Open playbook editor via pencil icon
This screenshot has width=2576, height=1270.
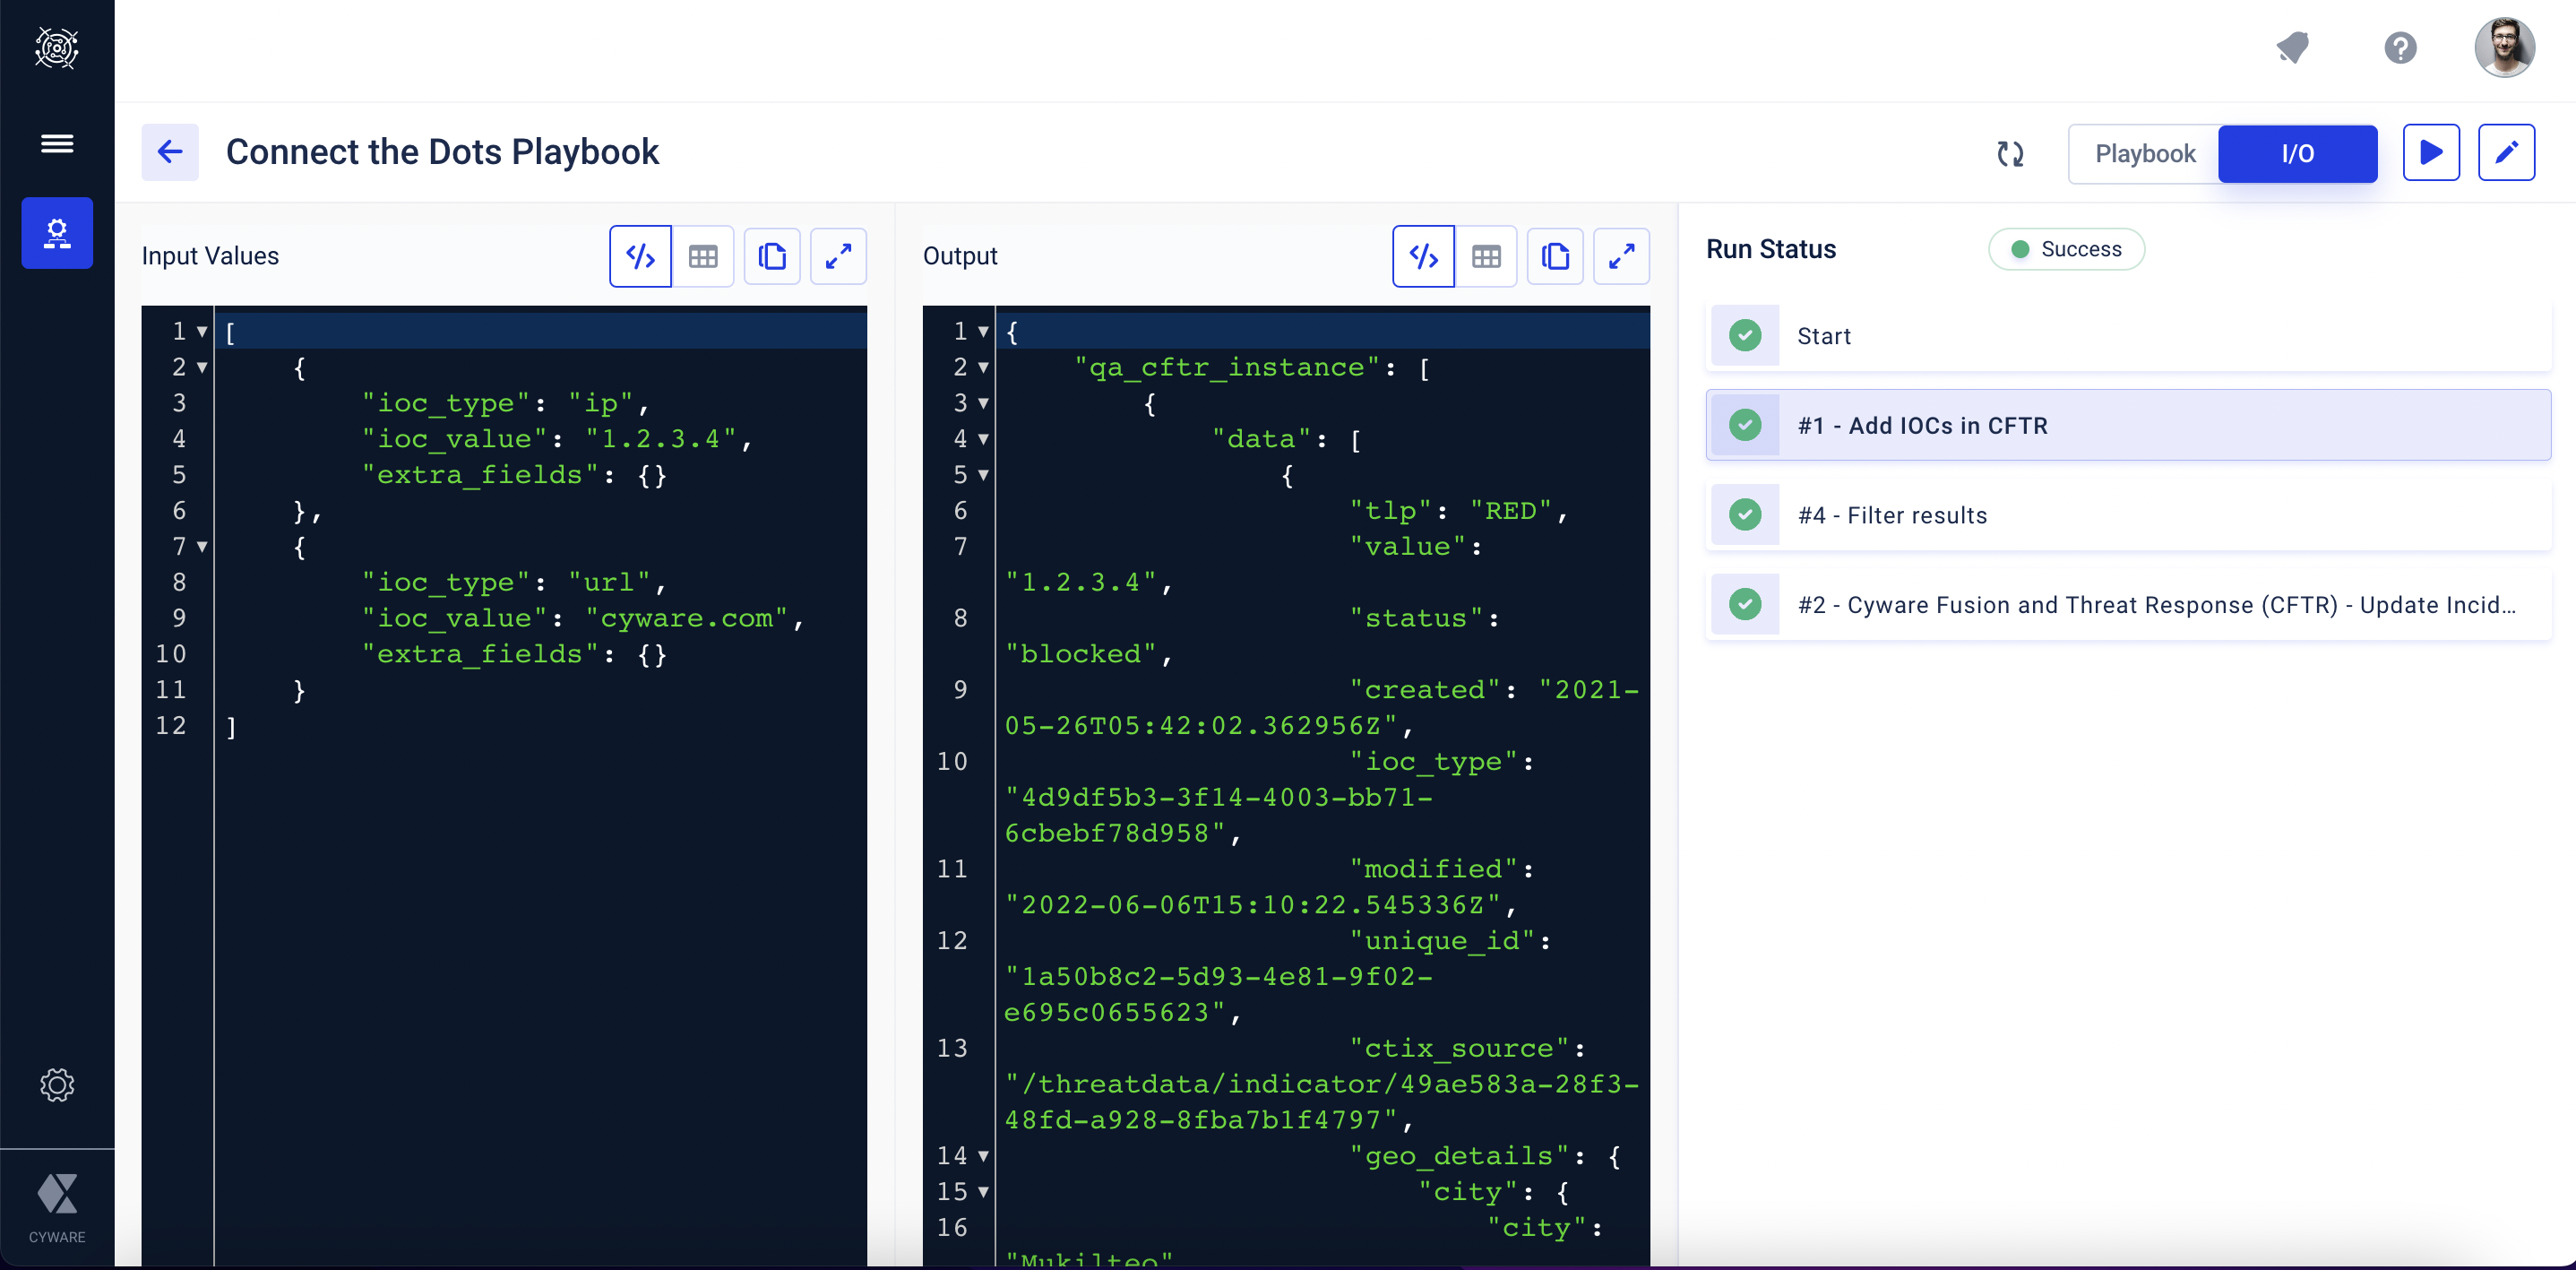2506,153
